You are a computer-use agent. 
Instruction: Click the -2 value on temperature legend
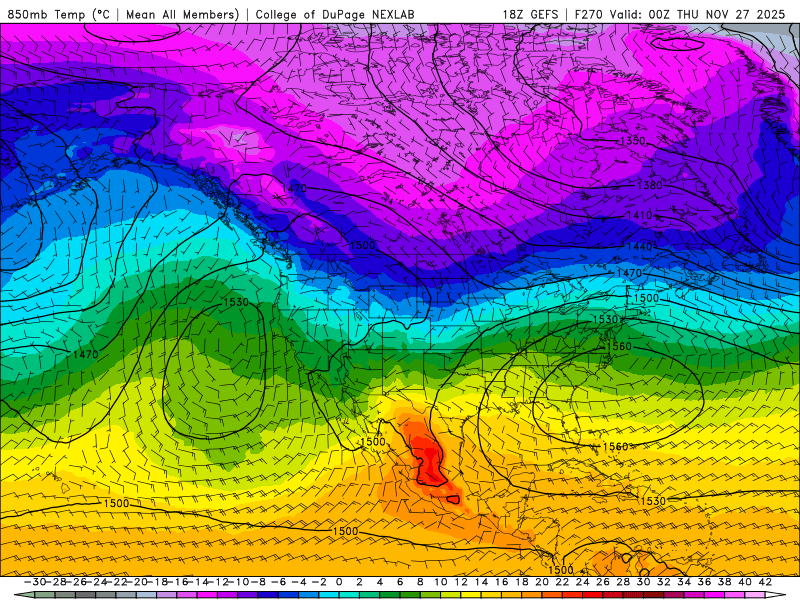click(x=319, y=582)
